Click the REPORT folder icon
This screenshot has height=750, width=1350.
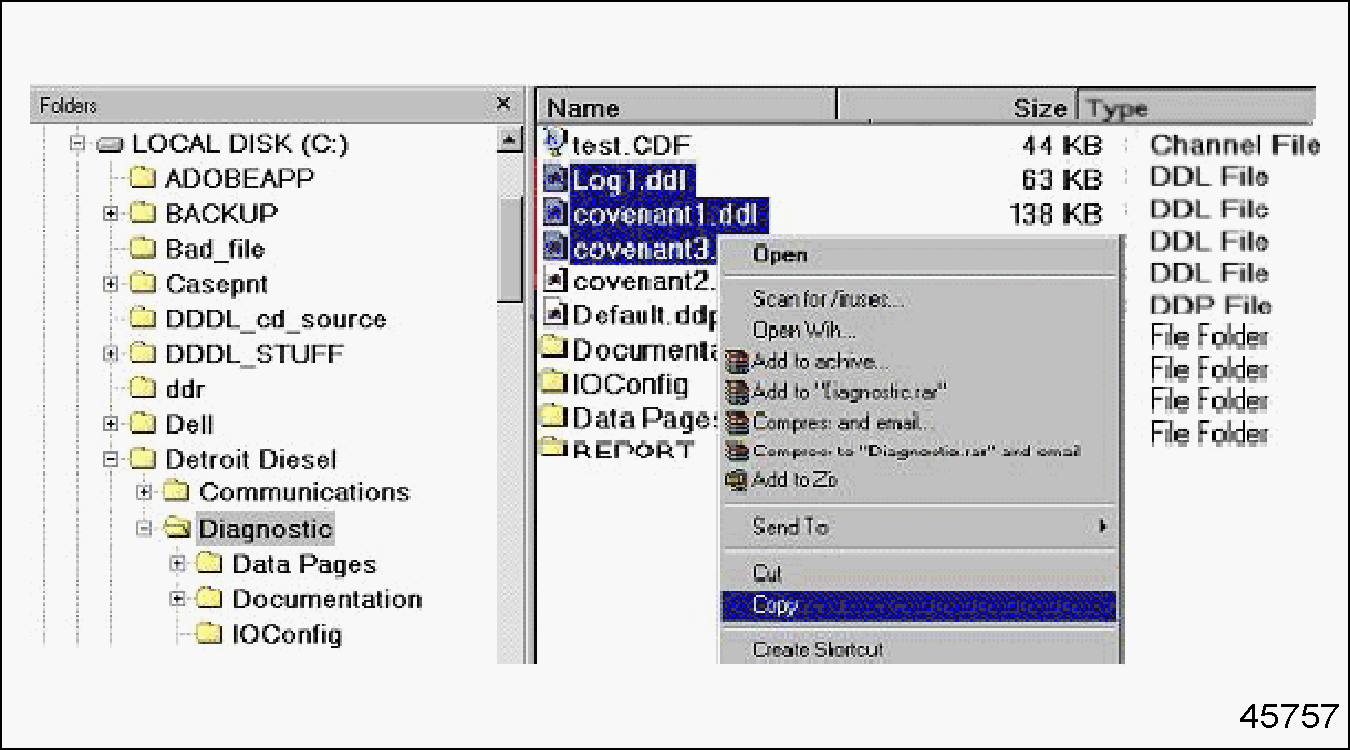(554, 448)
